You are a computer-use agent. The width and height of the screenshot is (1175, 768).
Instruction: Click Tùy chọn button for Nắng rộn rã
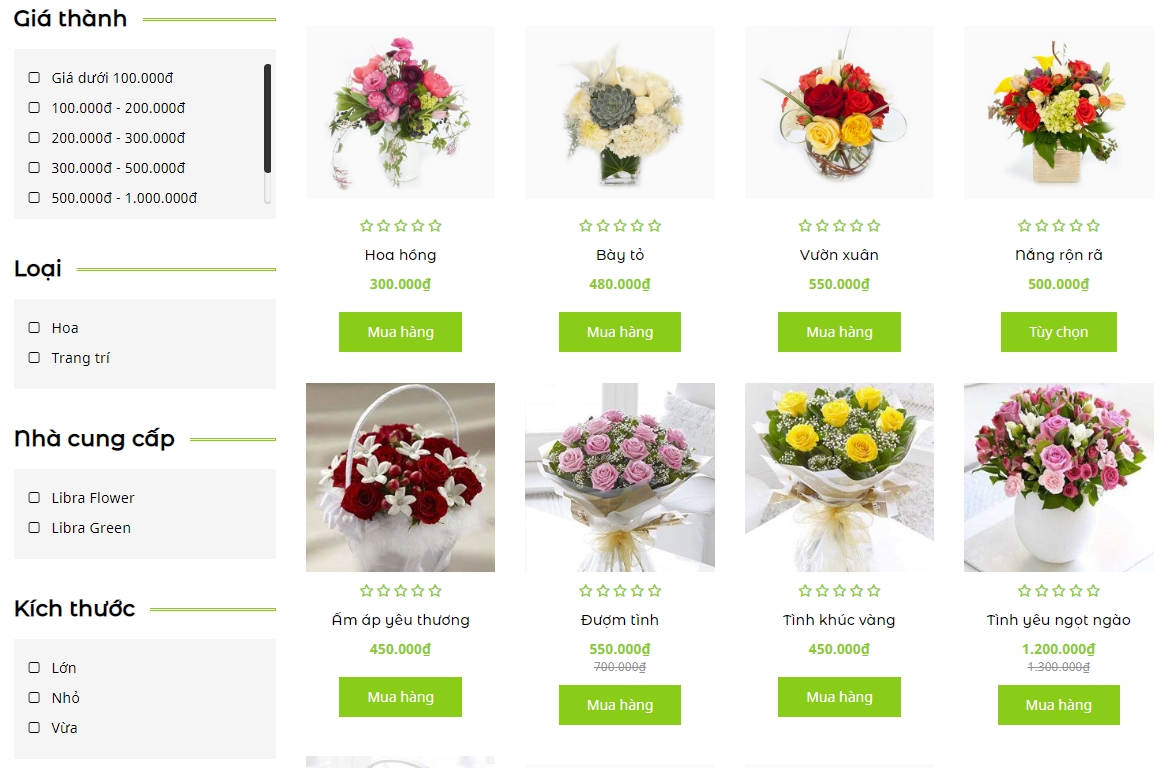1058,332
